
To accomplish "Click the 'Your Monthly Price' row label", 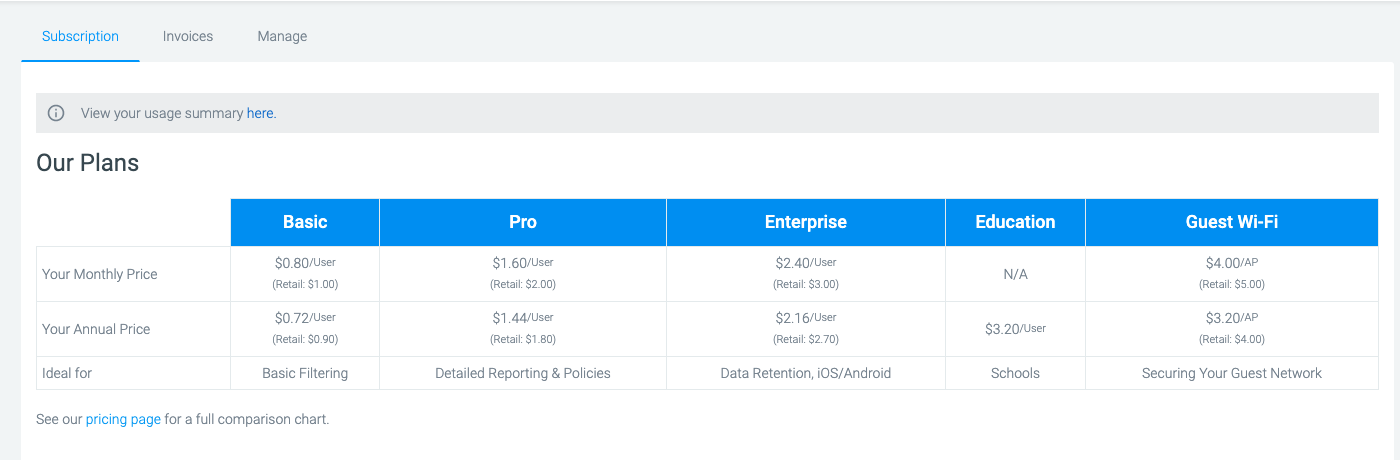I will click(100, 274).
